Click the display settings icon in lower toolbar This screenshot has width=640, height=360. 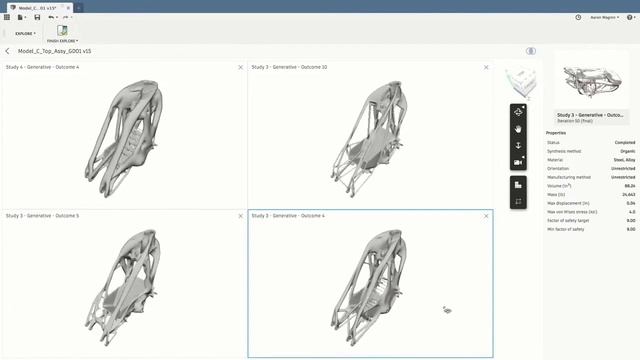point(518,185)
